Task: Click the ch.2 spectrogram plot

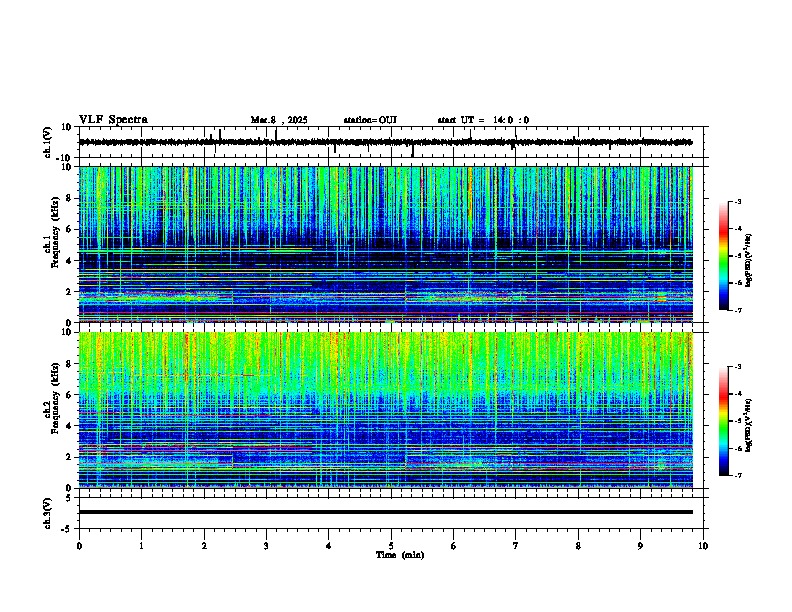Action: 386,410
